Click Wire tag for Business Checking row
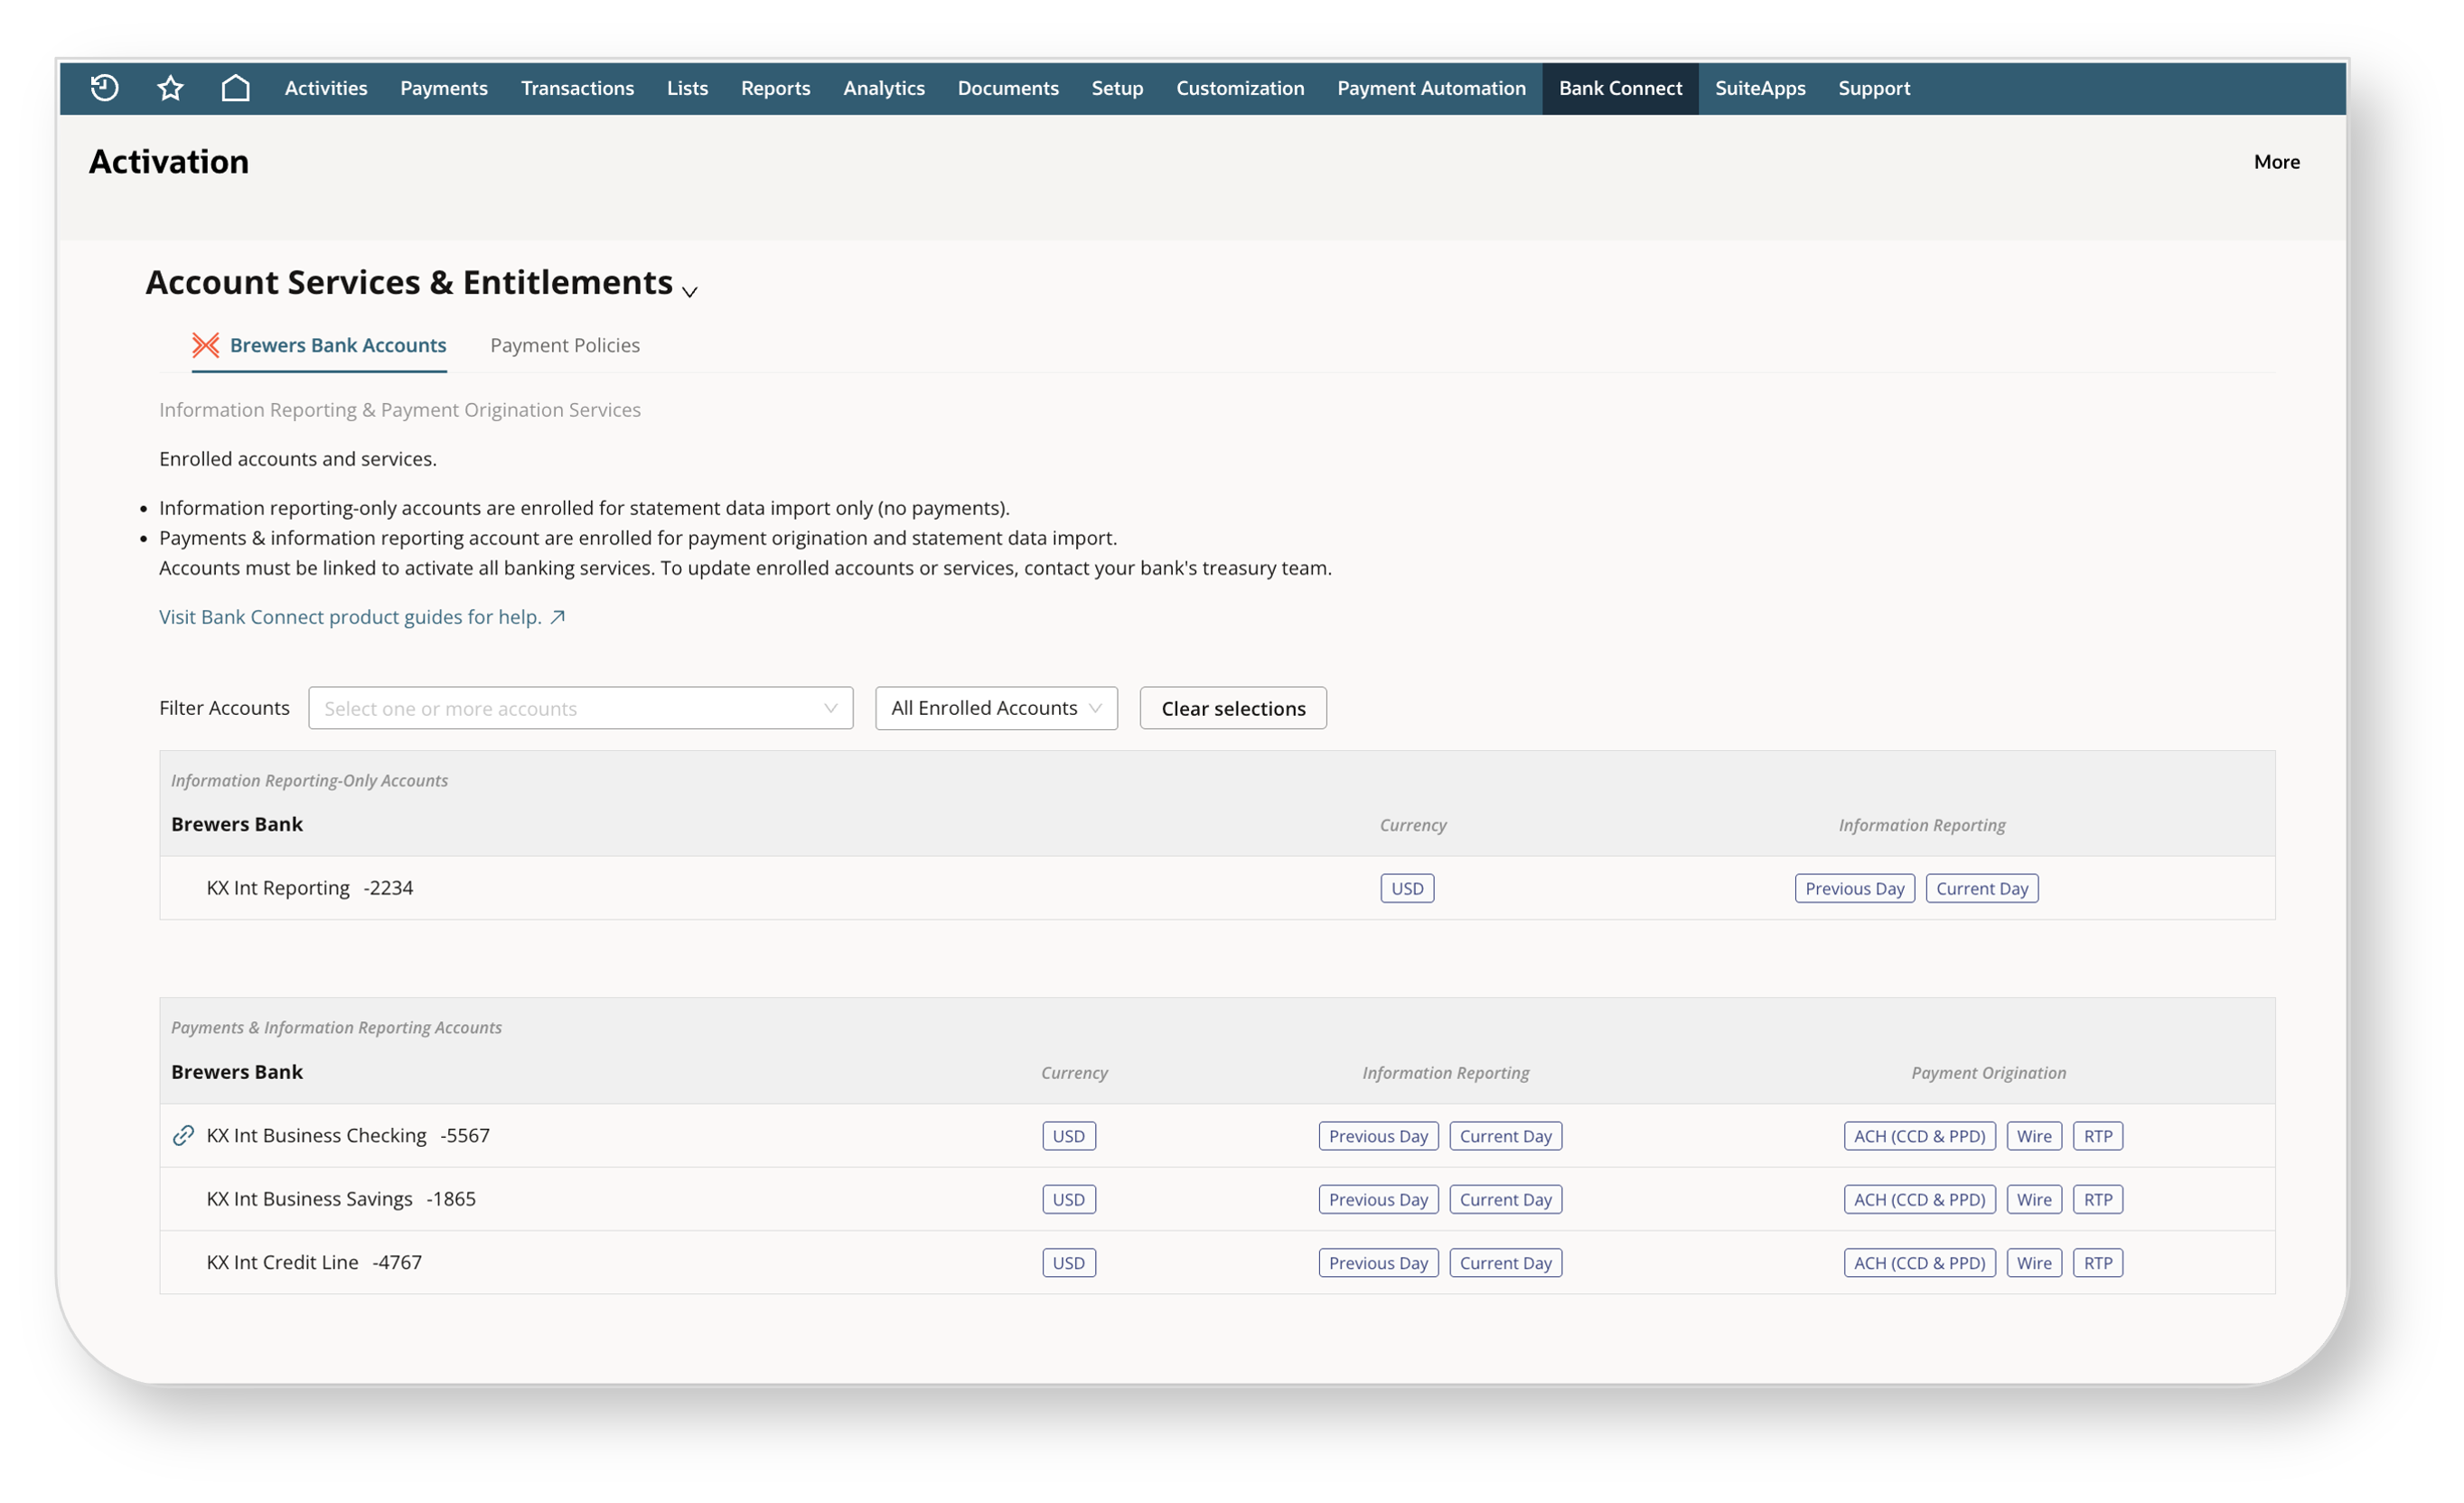Image resolution: width=2464 pixels, height=1503 pixels. tap(2035, 1137)
